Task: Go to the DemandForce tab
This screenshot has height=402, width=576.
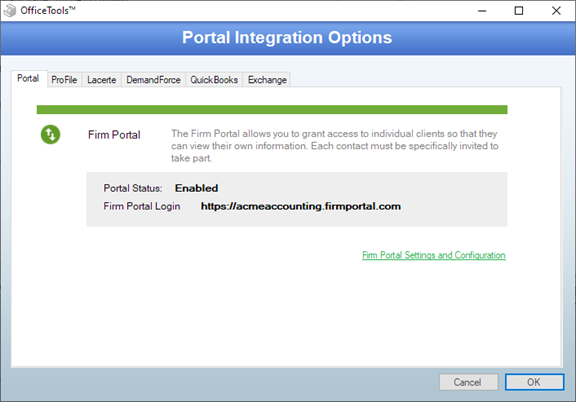Action: pos(153,80)
